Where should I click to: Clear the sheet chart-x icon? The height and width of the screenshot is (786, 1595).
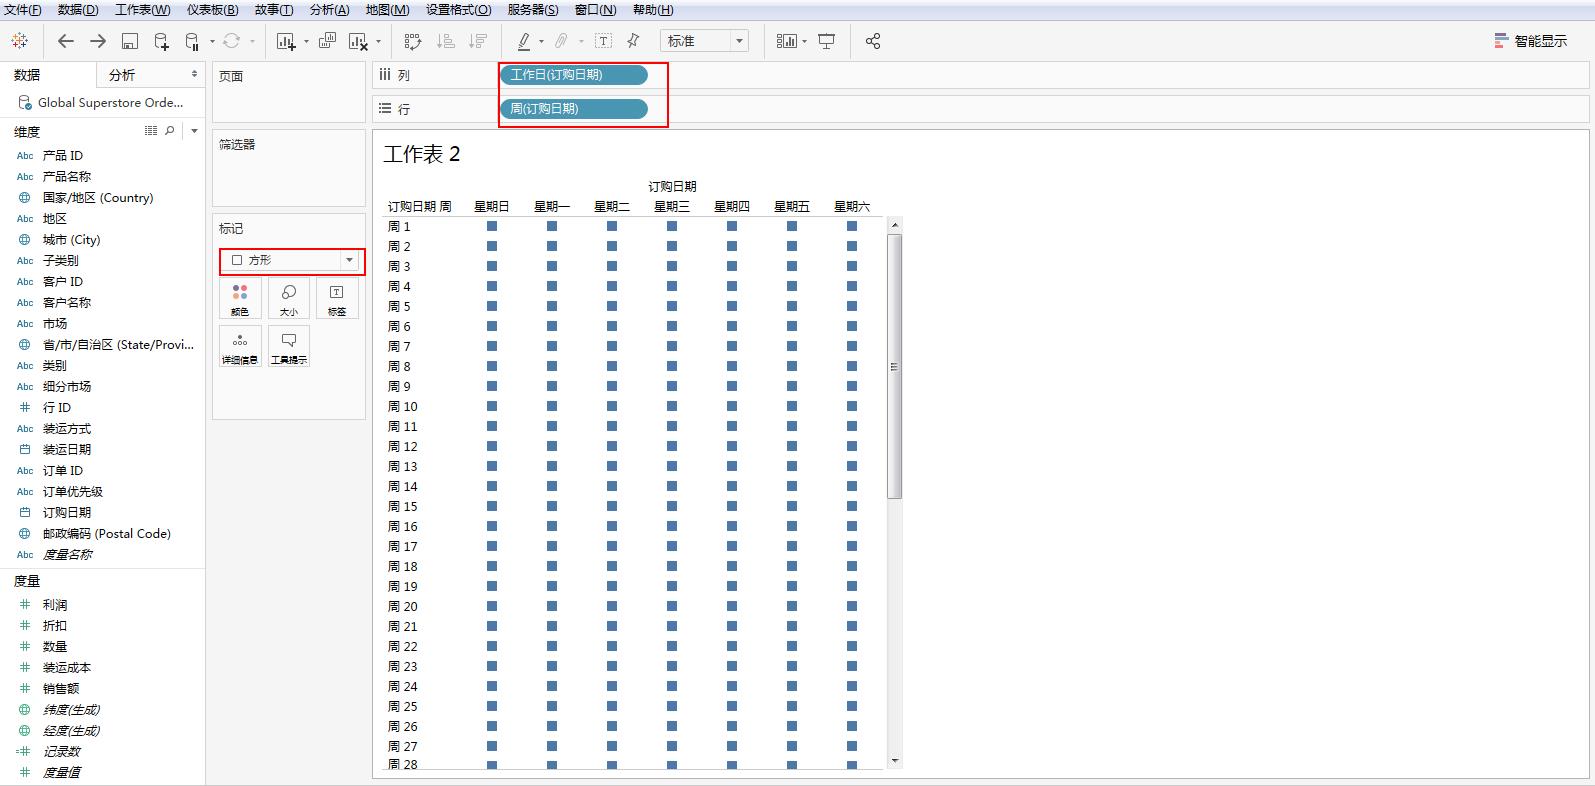[x=358, y=41]
